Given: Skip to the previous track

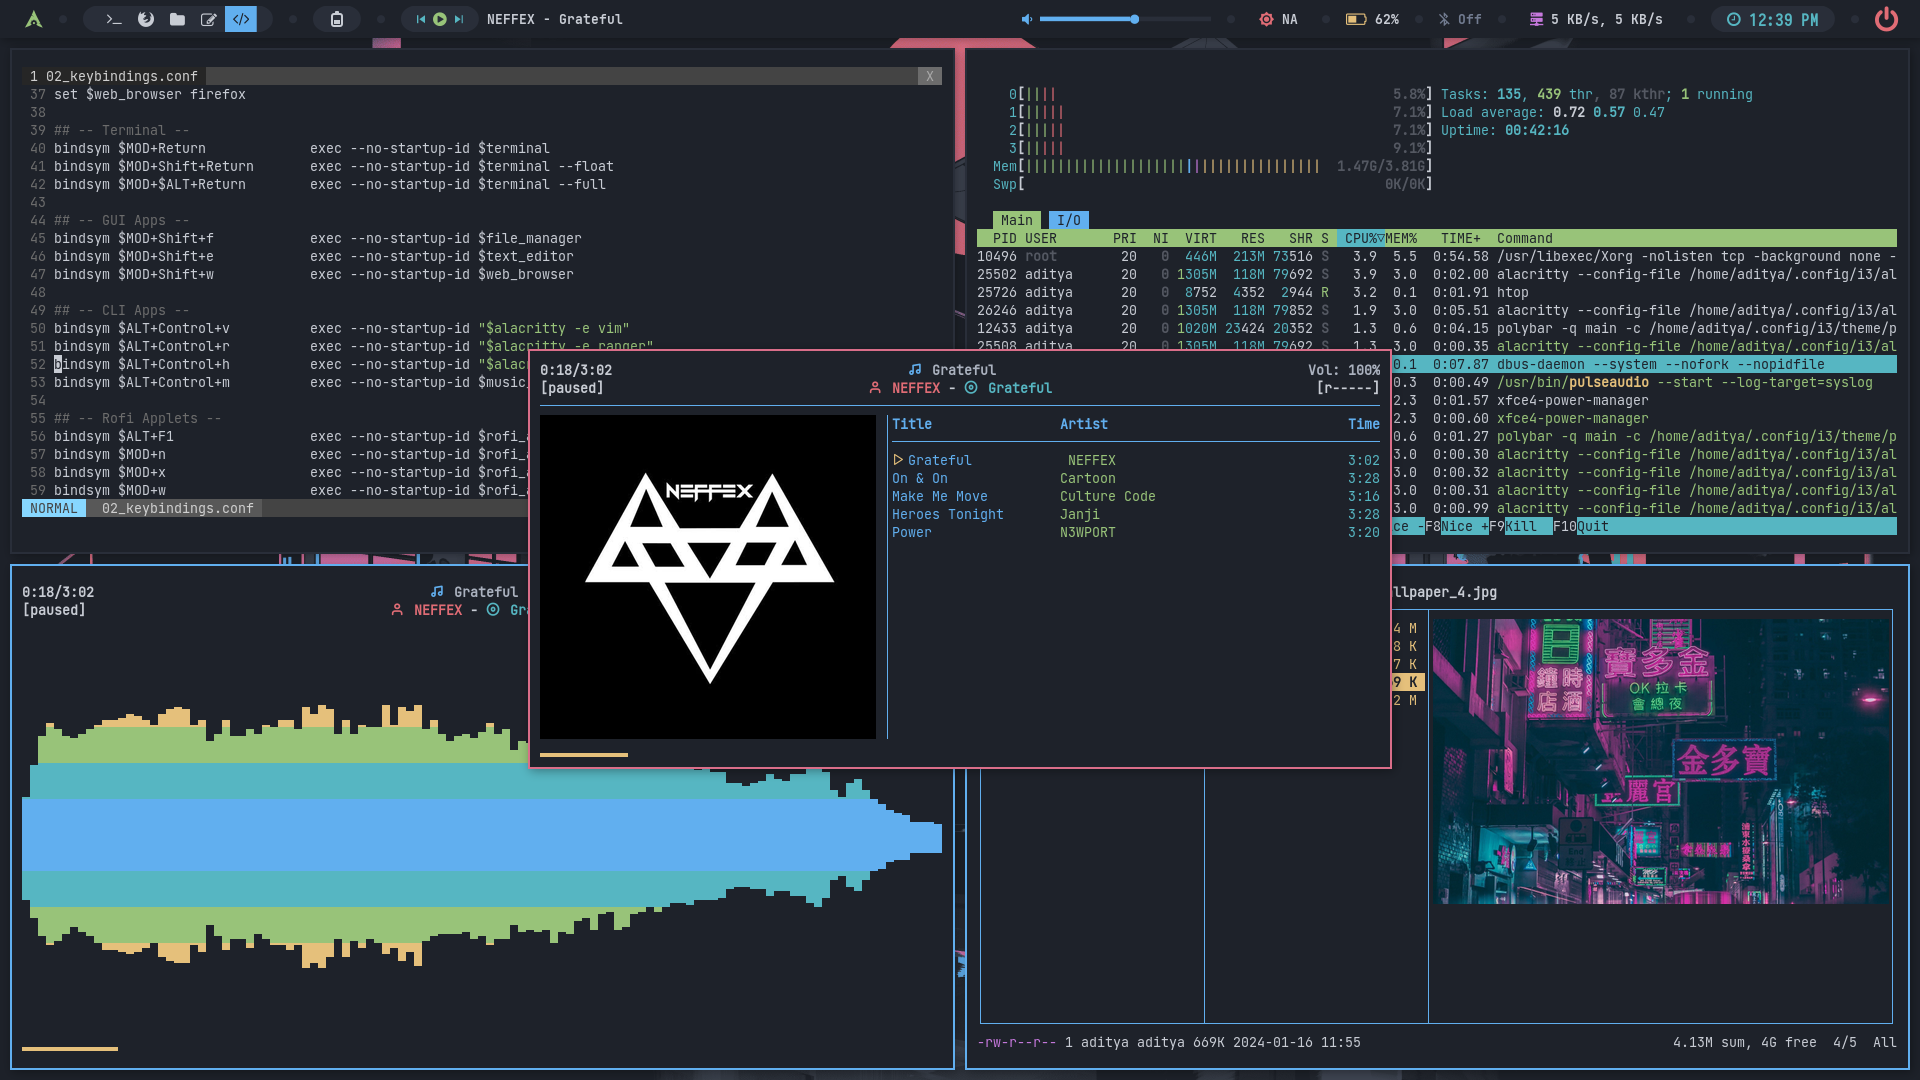Looking at the screenshot, I should tap(420, 19).
